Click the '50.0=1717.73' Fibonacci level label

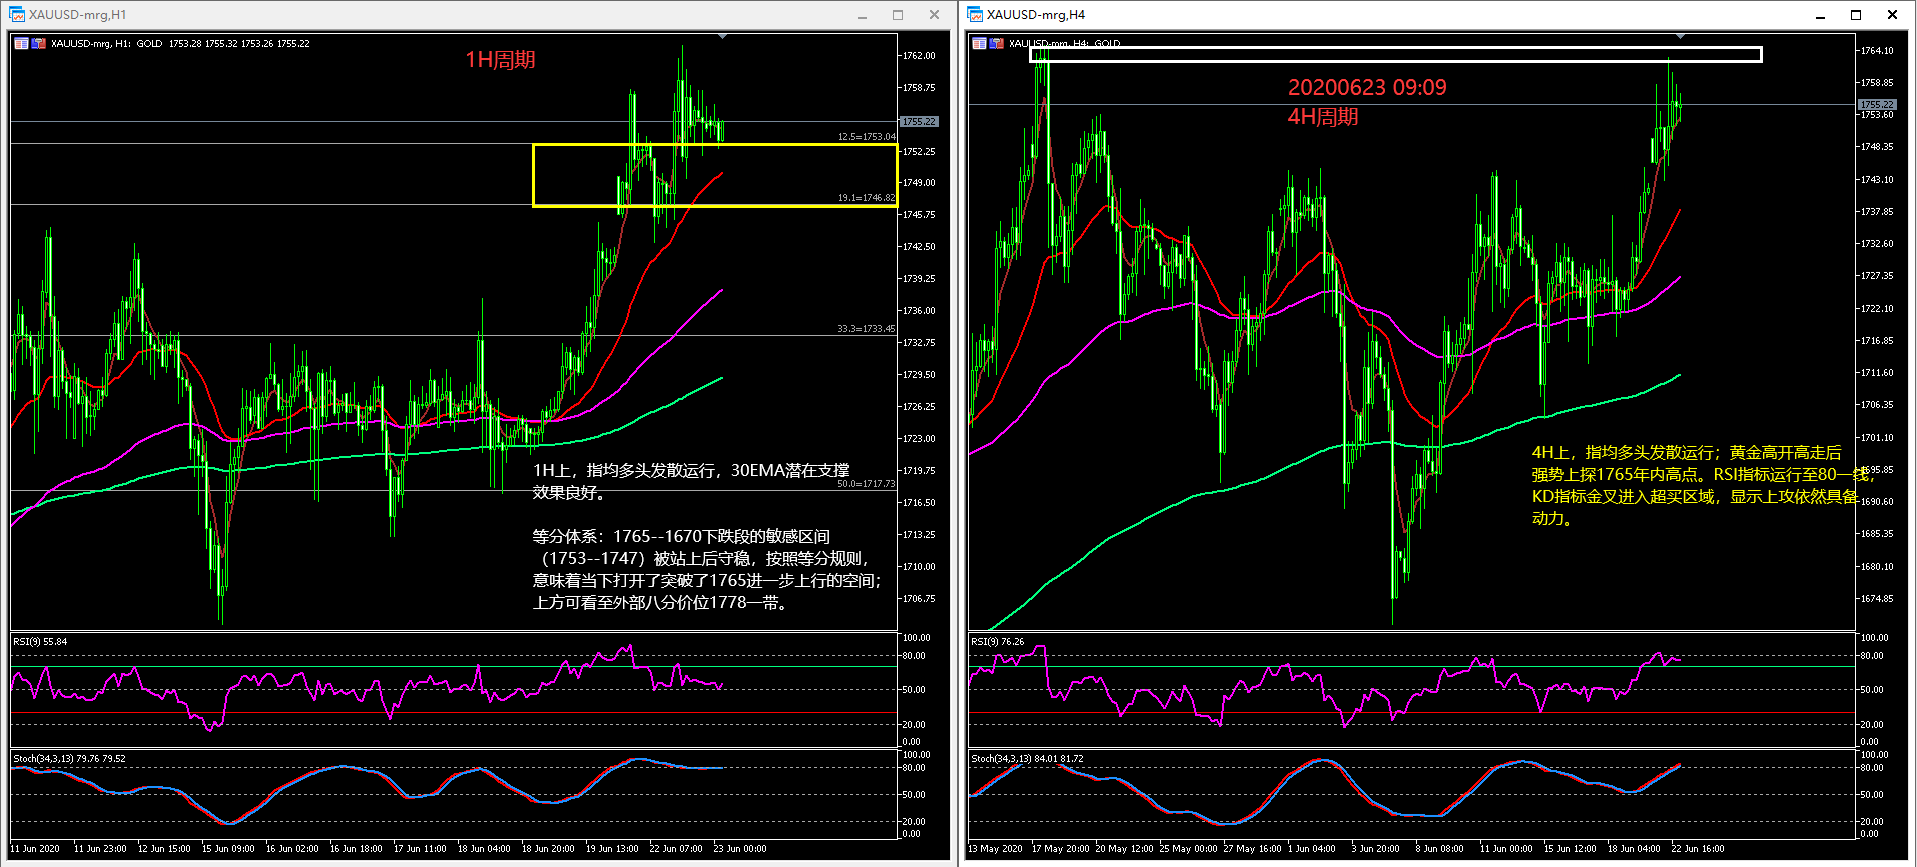tap(866, 484)
